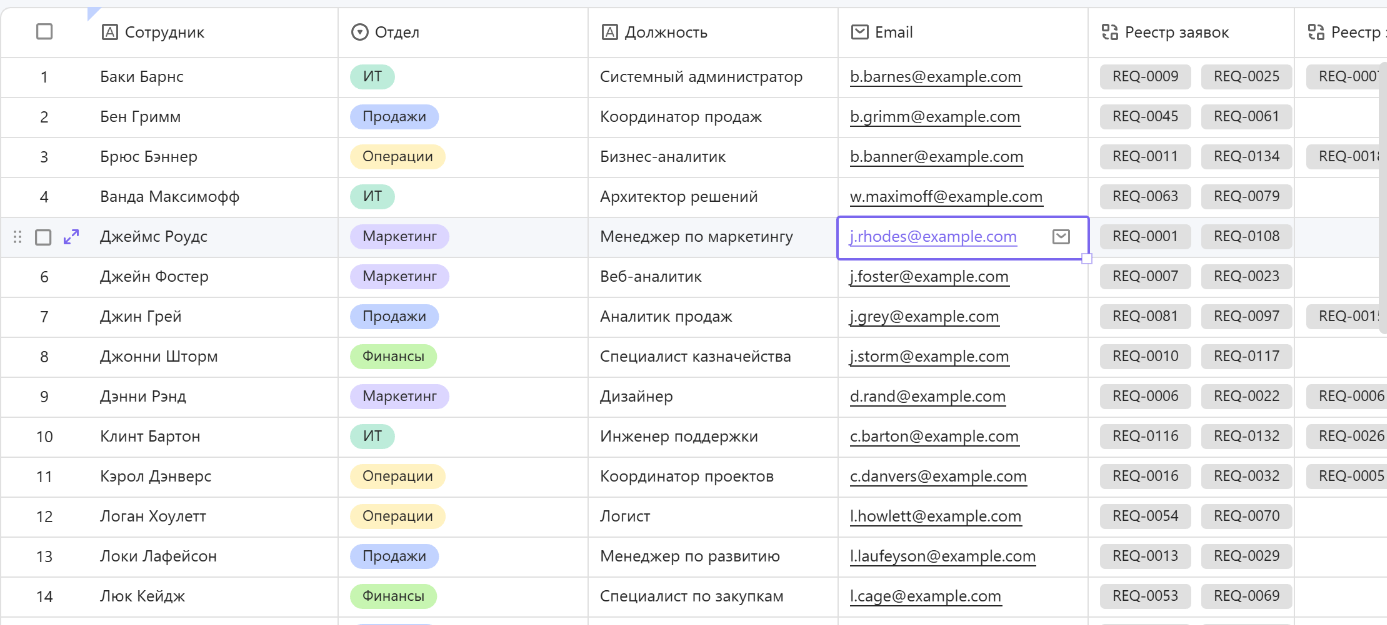Open linked record REQ-0134
The width and height of the screenshot is (1387, 625).
(1246, 157)
